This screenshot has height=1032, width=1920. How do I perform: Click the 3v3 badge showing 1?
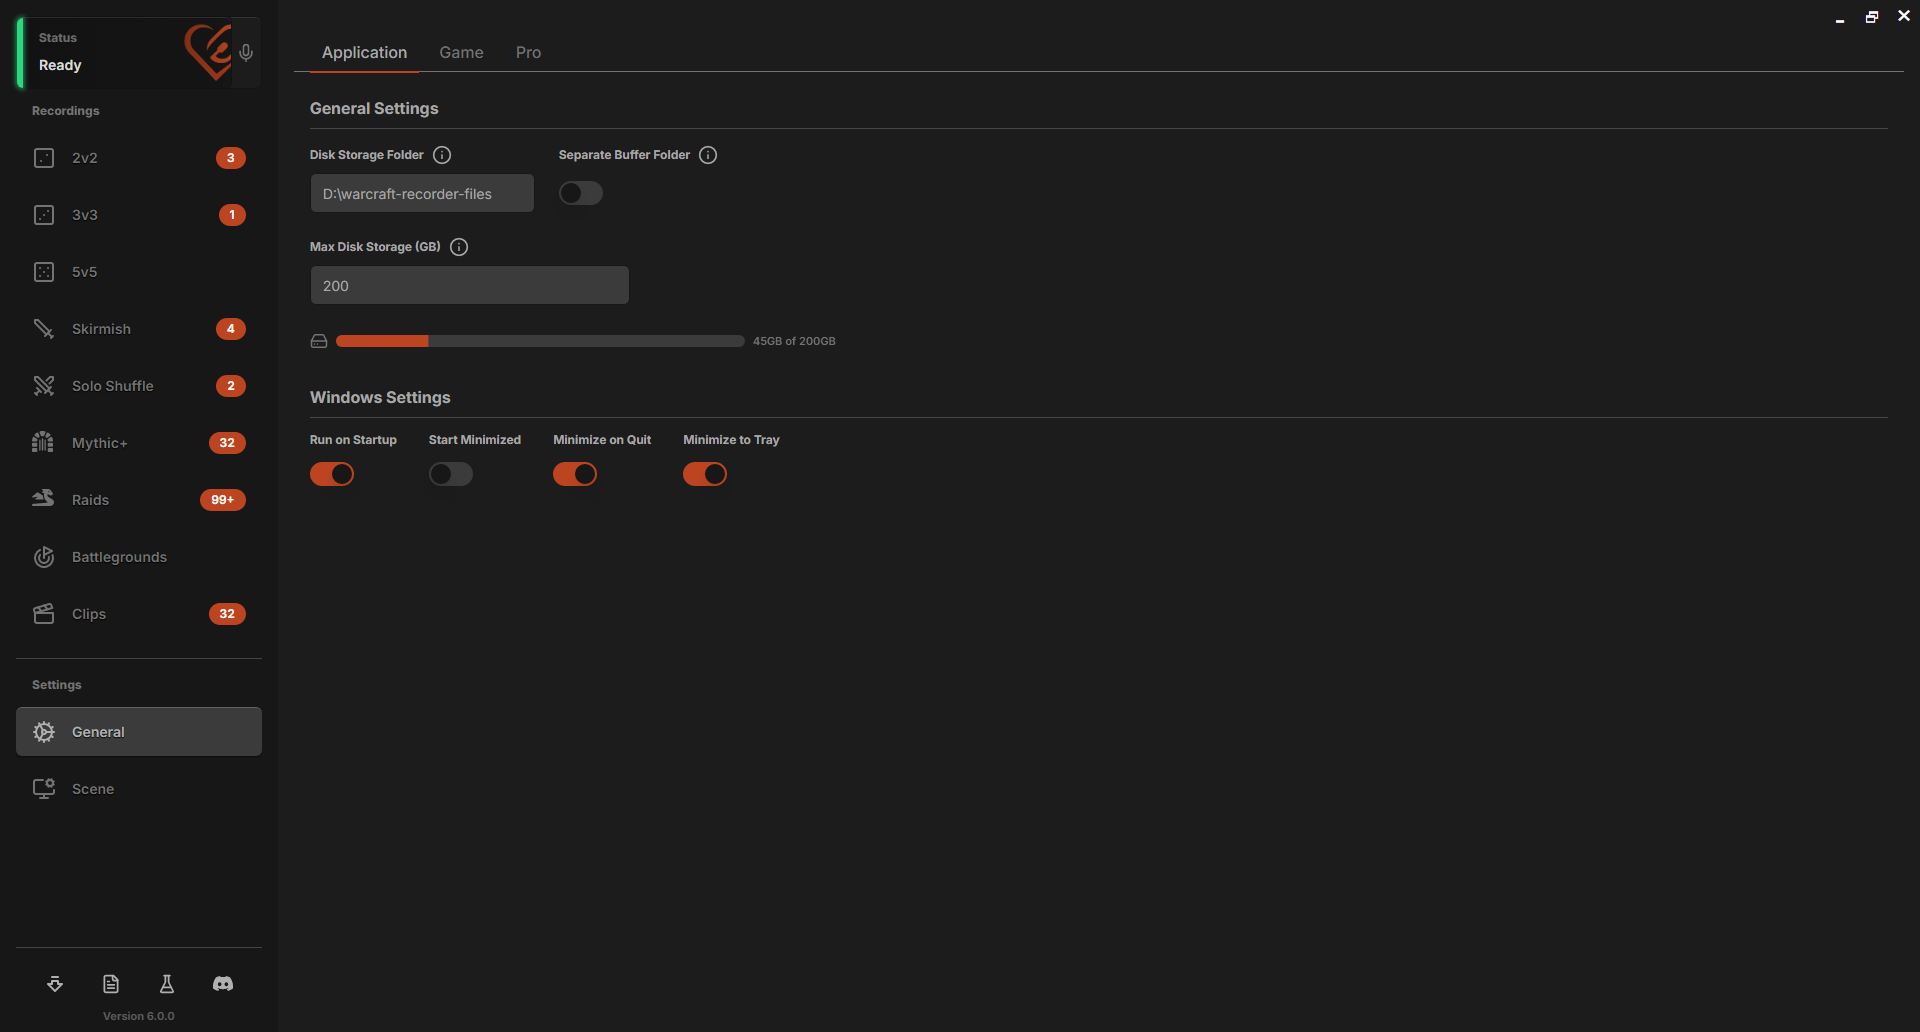point(232,215)
